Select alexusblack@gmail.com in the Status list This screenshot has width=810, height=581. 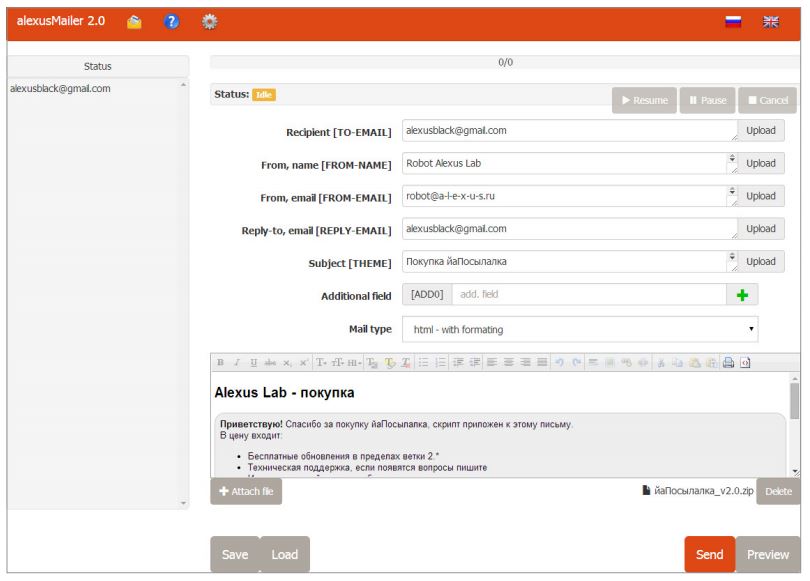click(60, 88)
